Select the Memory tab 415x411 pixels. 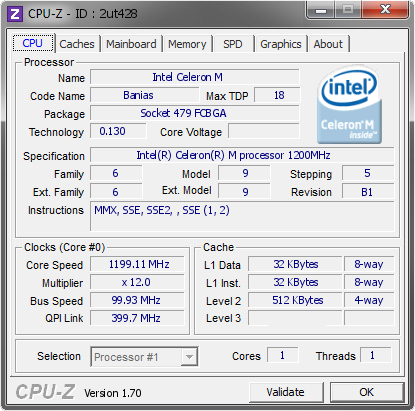click(x=187, y=44)
